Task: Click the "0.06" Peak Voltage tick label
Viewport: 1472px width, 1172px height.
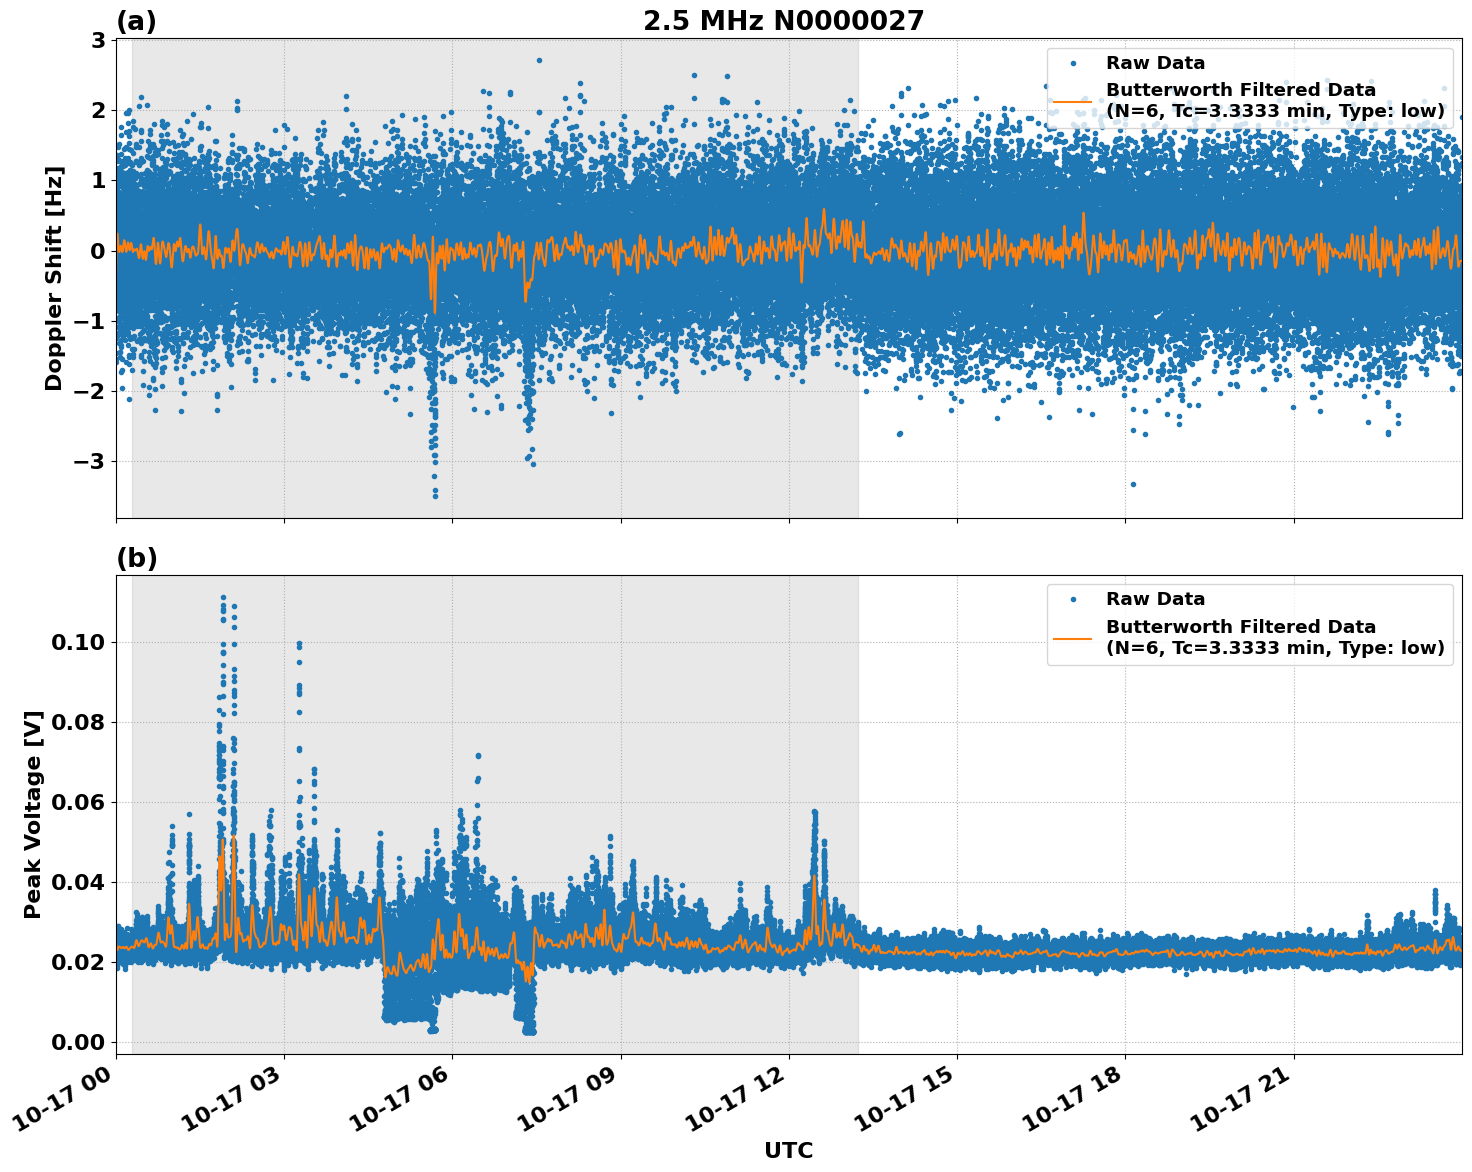Action: point(78,802)
